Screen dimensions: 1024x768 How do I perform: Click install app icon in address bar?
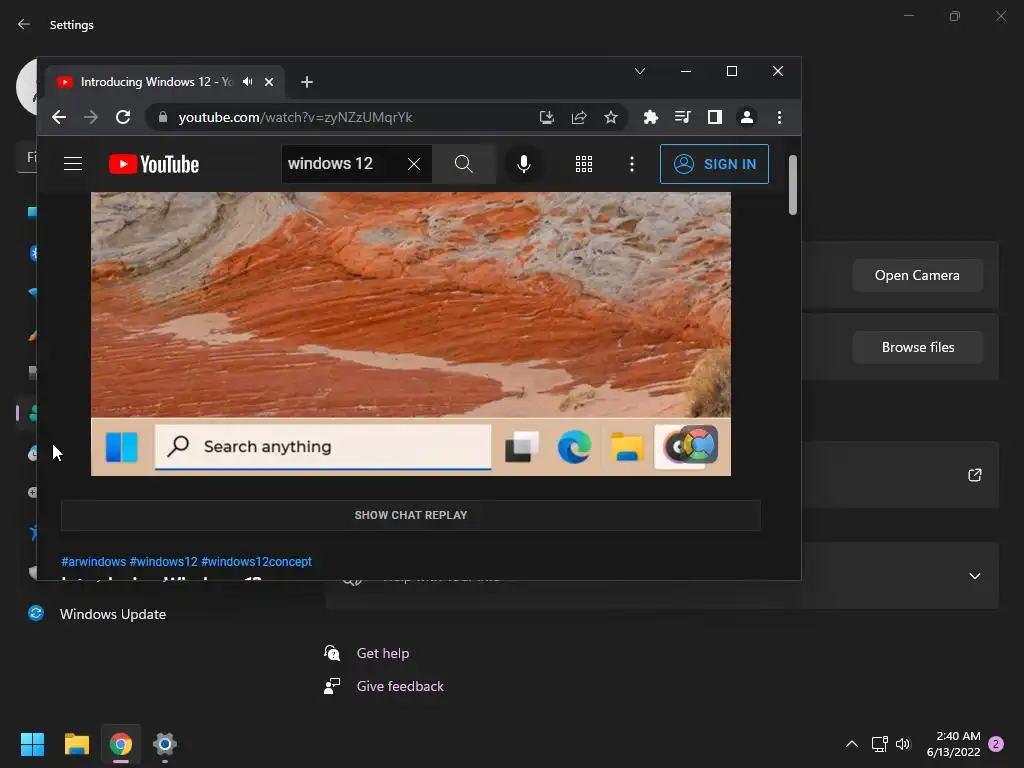coord(547,118)
